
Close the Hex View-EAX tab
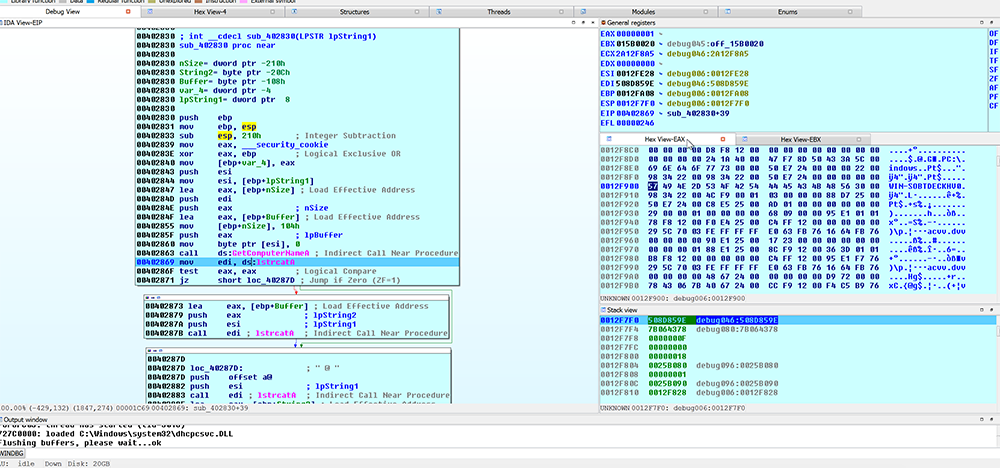[723, 138]
